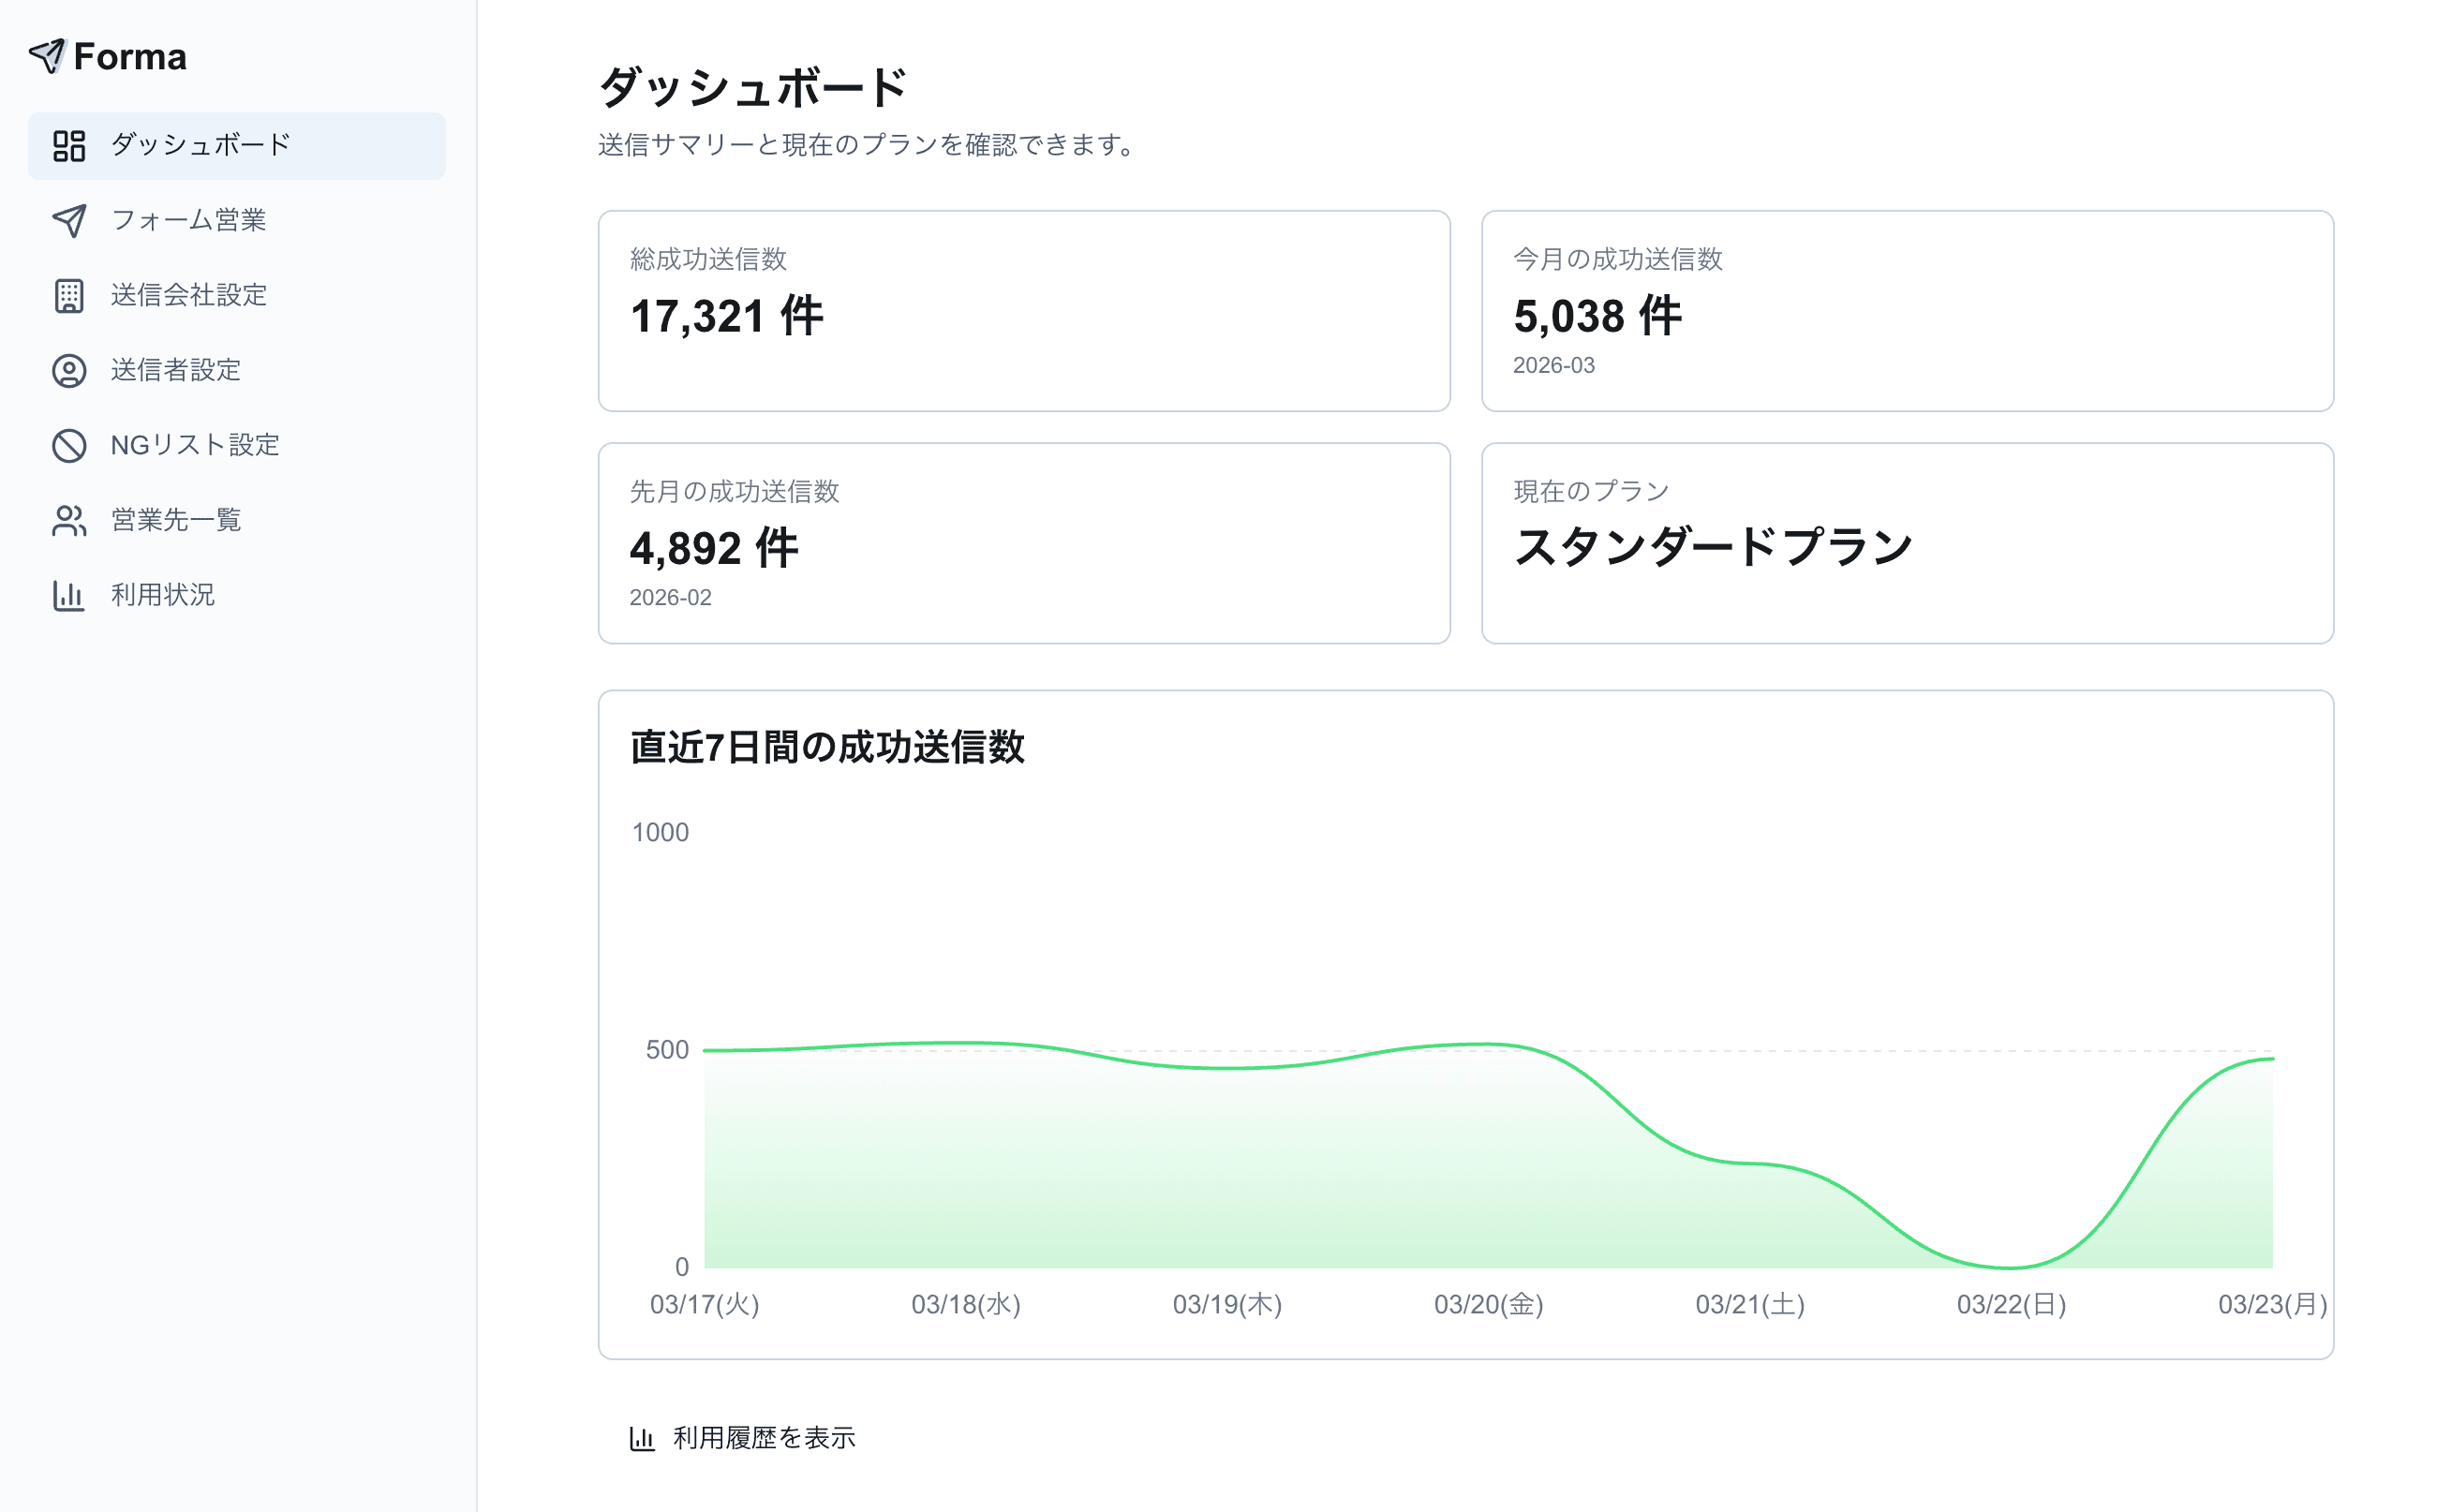Select 送信会社設定 in the sidebar
Image resolution: width=2451 pixels, height=1512 pixels.
(188, 296)
